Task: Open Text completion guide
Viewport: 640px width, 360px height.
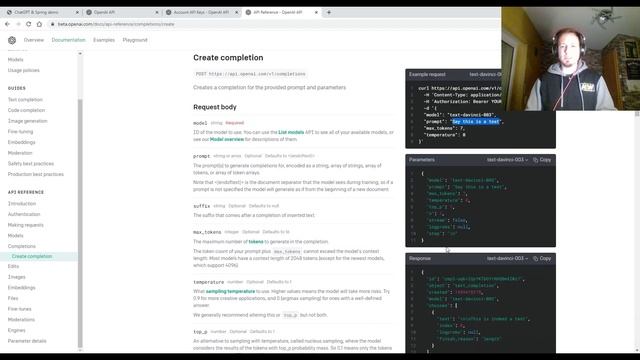Action: (x=25, y=100)
